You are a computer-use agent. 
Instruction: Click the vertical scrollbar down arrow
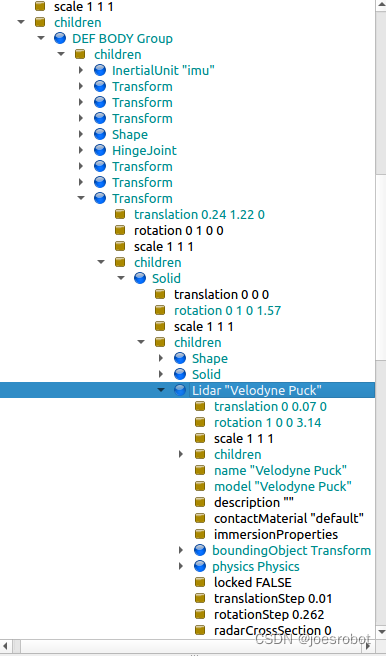tap(381, 632)
